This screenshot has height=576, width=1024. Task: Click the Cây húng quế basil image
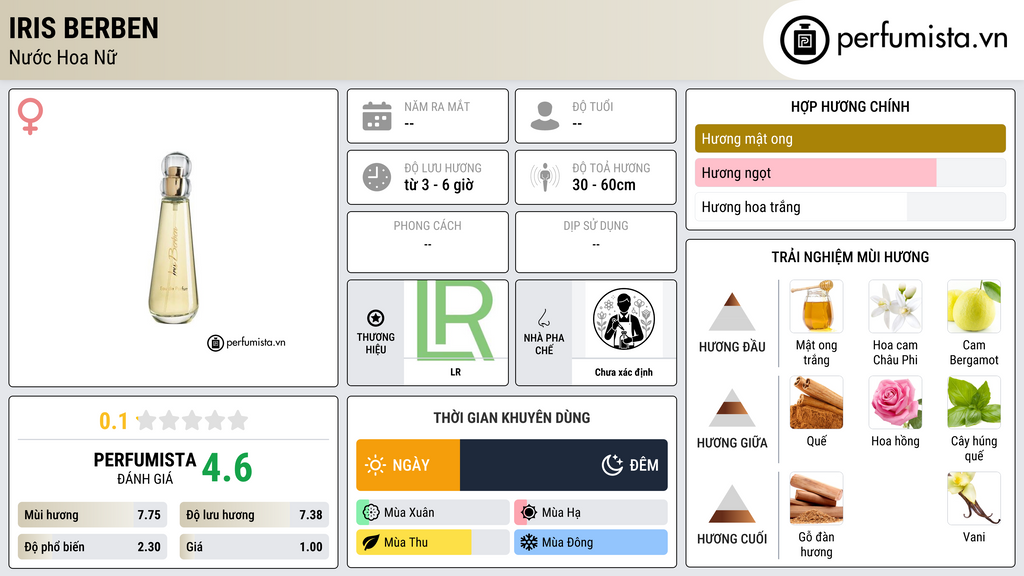(974, 402)
